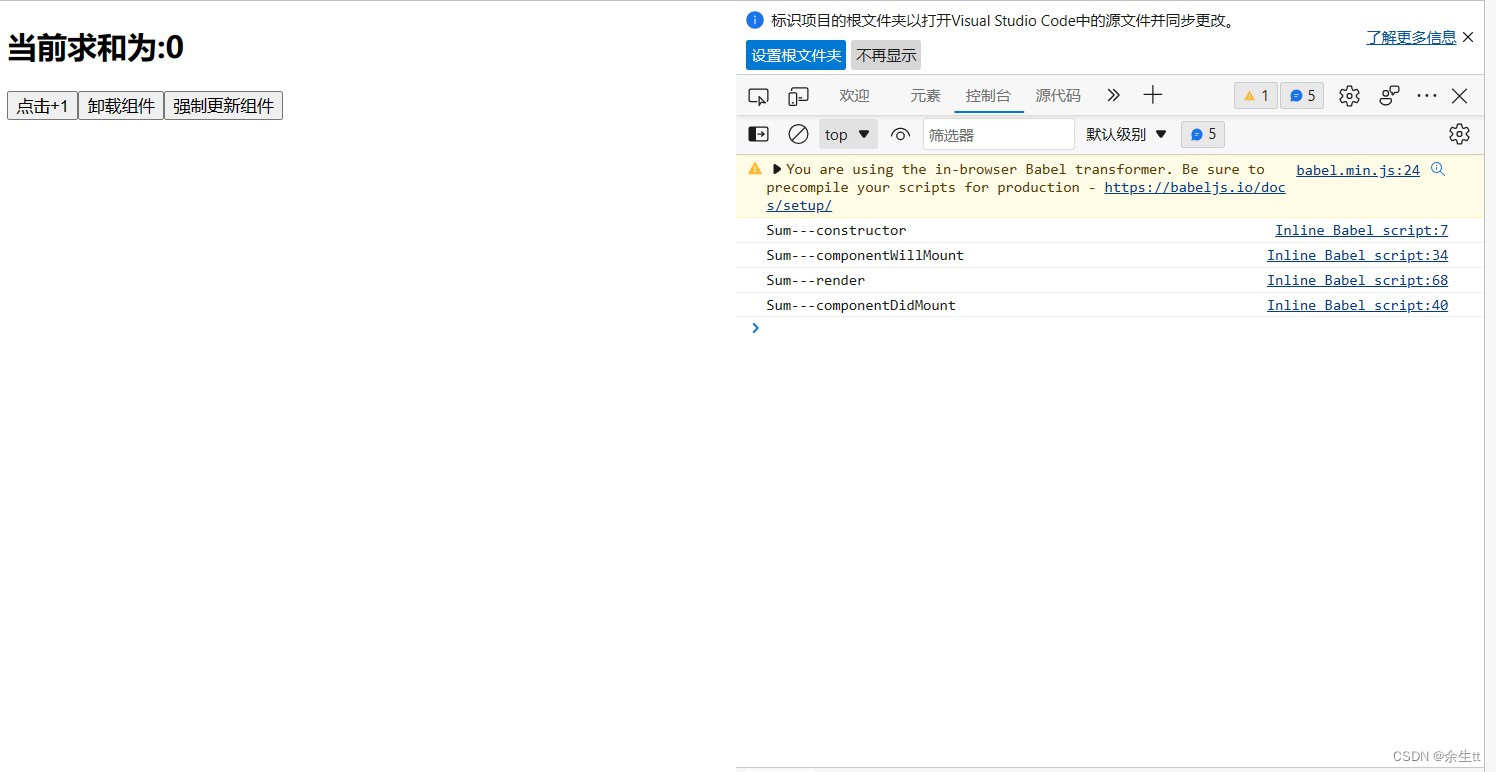This screenshot has height=772, width=1496.
Task: Open the DevTools three-dots menu
Action: (1427, 96)
